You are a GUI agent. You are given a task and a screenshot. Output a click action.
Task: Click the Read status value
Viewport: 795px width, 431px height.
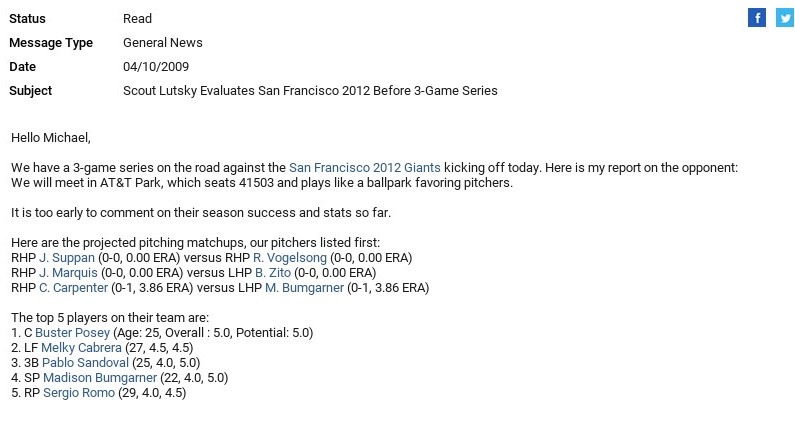click(137, 19)
